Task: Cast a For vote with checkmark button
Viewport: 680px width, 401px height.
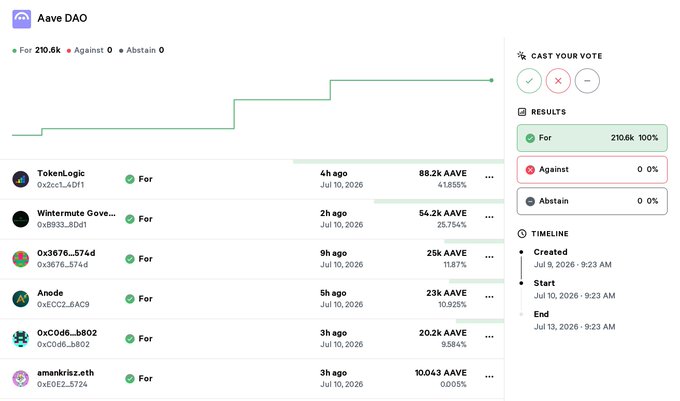Action: pos(529,81)
